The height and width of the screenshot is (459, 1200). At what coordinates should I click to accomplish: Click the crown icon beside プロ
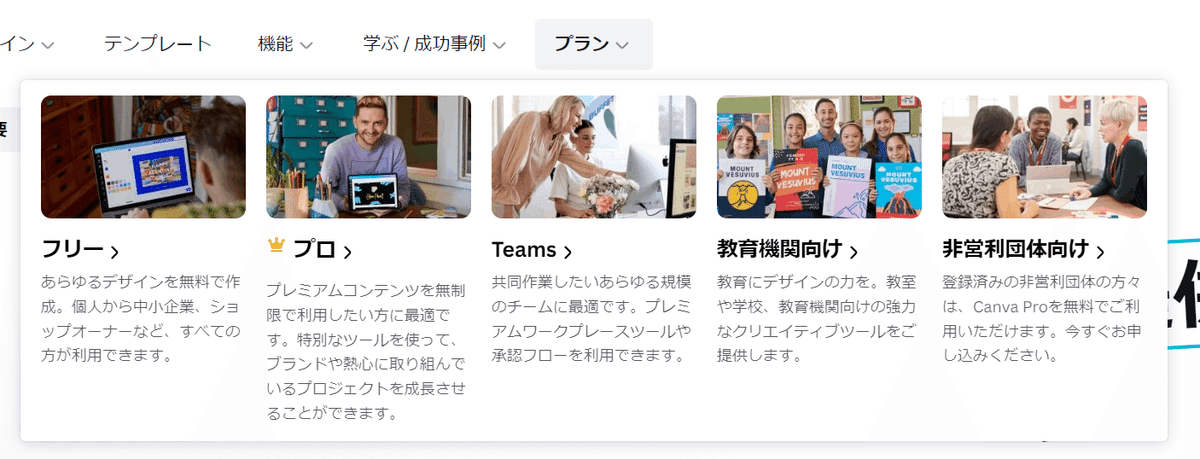[277, 246]
